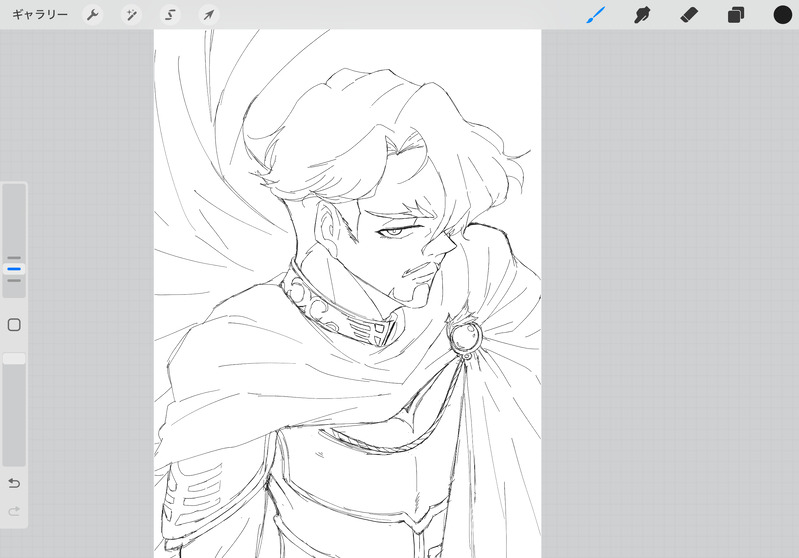The width and height of the screenshot is (799, 558).
Task: Select the Transform arrow tool
Action: click(x=209, y=15)
